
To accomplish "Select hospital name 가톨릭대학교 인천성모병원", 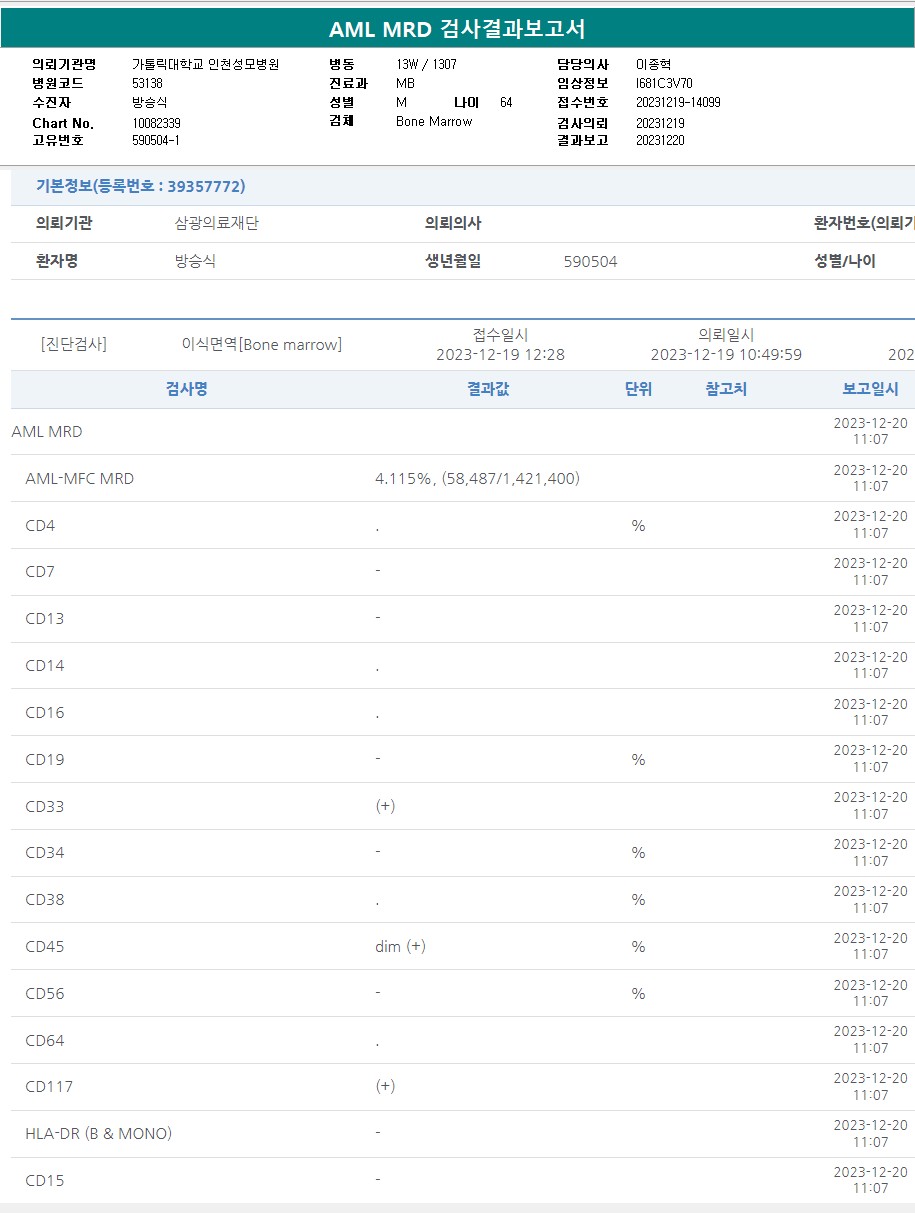I will (x=206, y=64).
